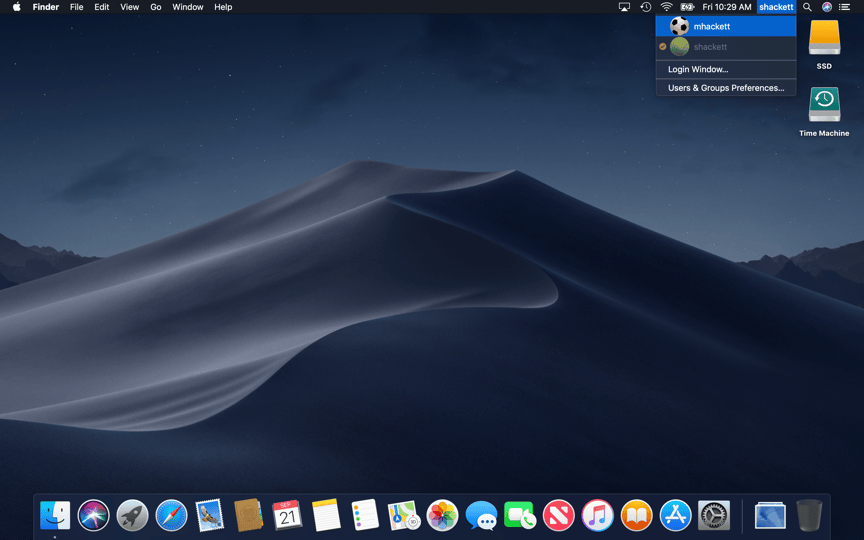
Task: Open Contacts book icon in Dock
Action: coord(249,515)
